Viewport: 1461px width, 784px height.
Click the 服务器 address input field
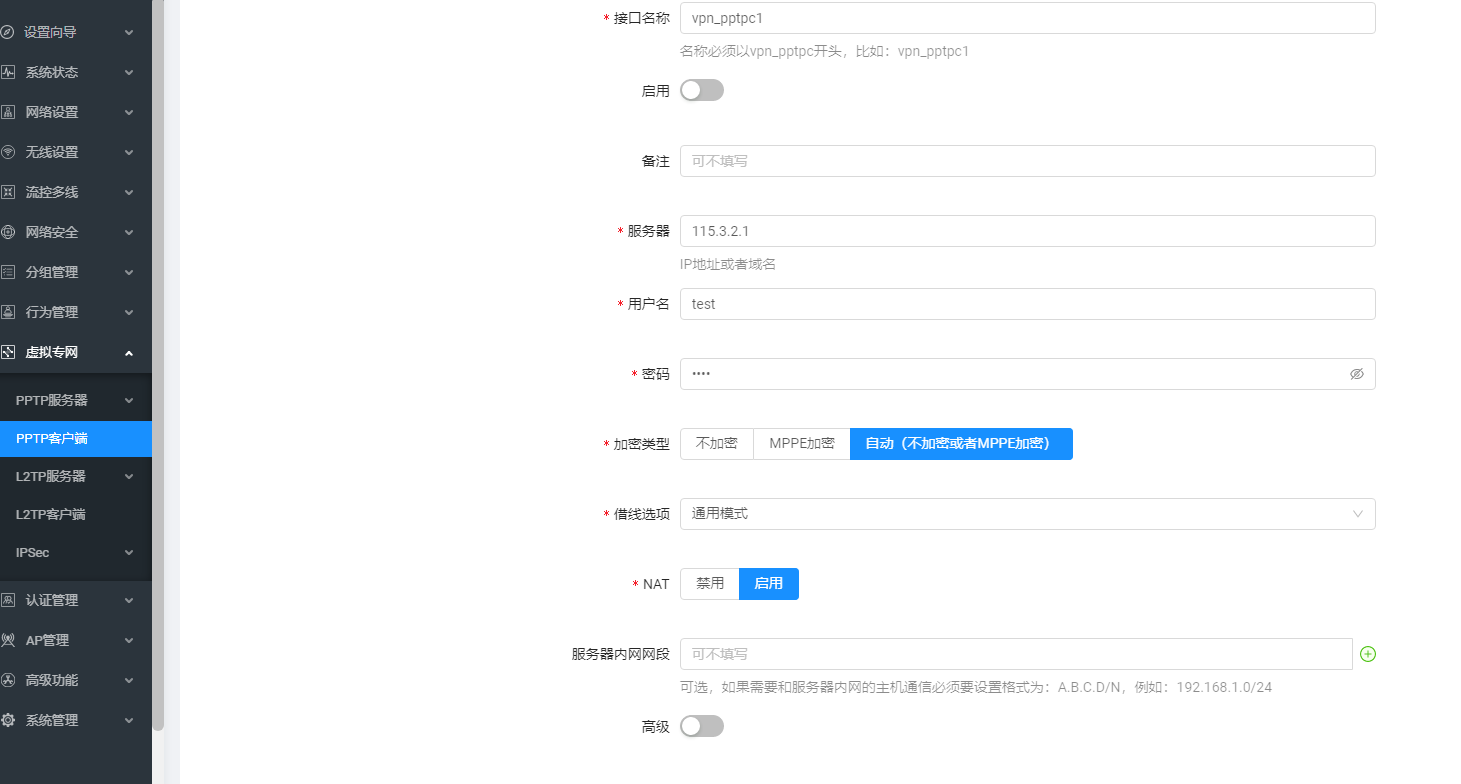[x=1027, y=231]
